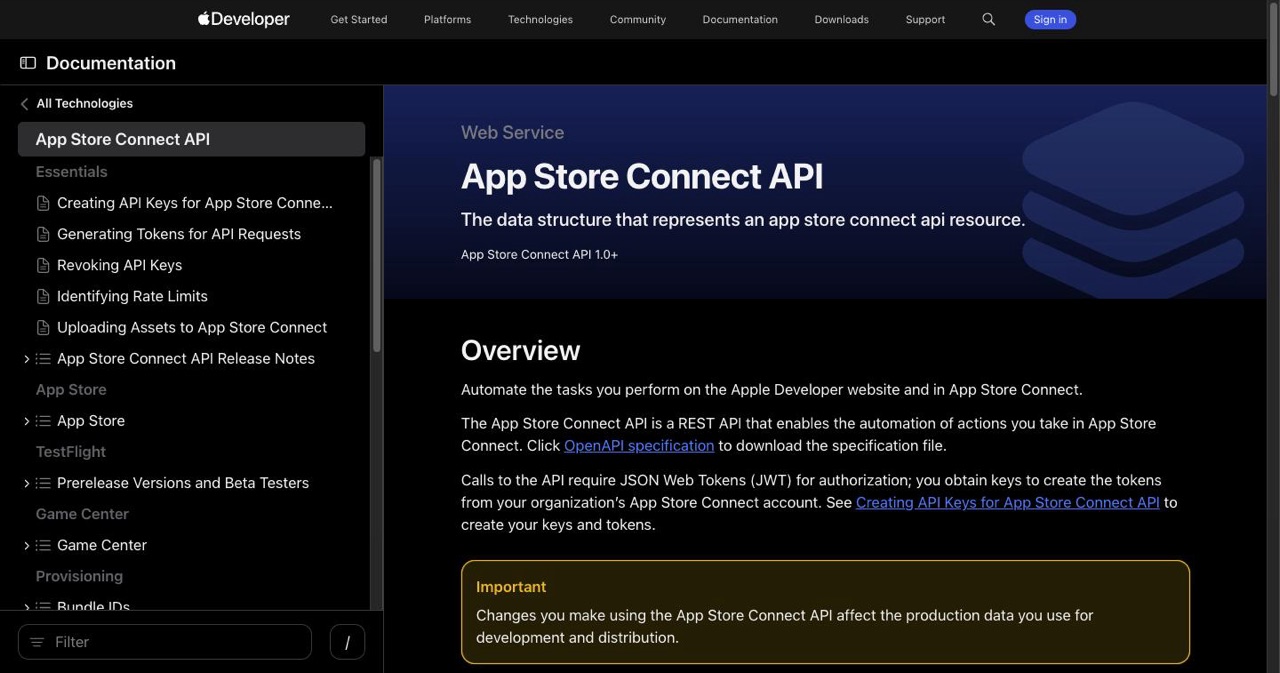Viewport: 1280px width, 673px height.
Task: Open the Technologies menu
Action: click(x=540, y=19)
